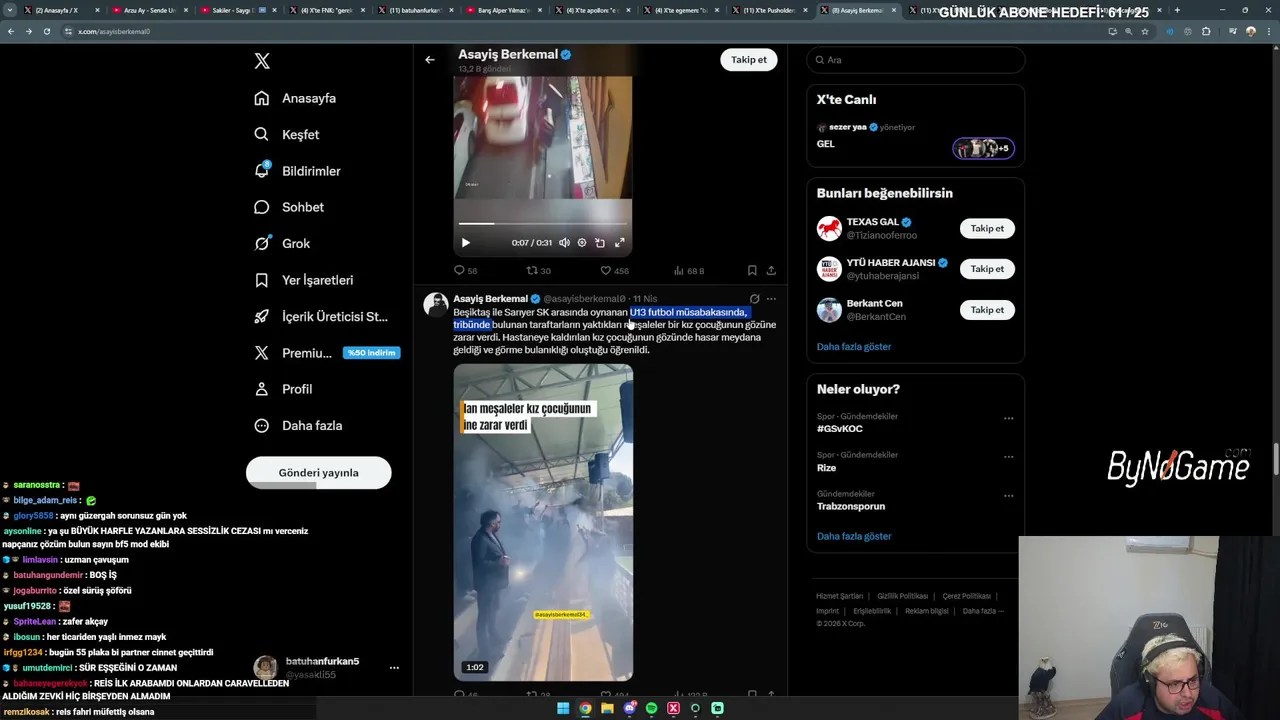Open the 11 Nis post timestamp
This screenshot has width=1280, height=720.
(x=645, y=299)
